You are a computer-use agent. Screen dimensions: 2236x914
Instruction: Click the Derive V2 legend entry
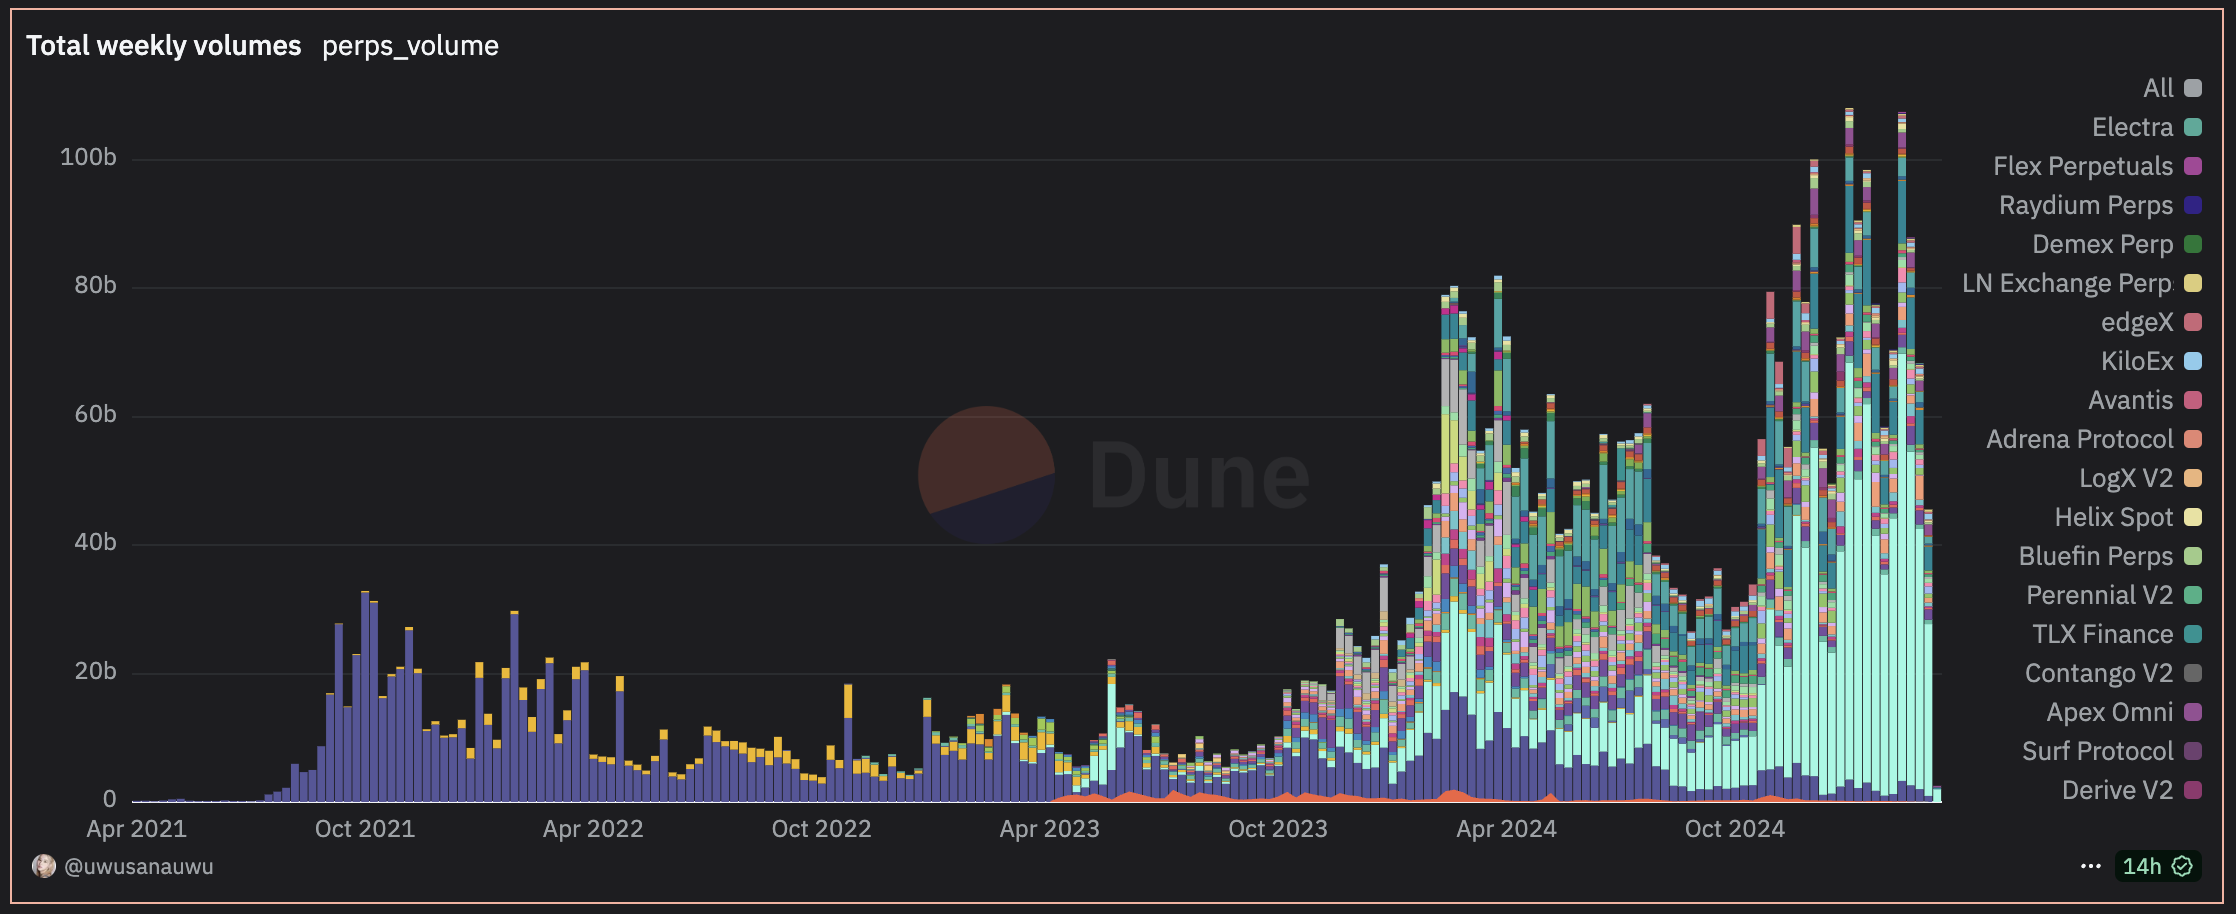pos(2132,790)
